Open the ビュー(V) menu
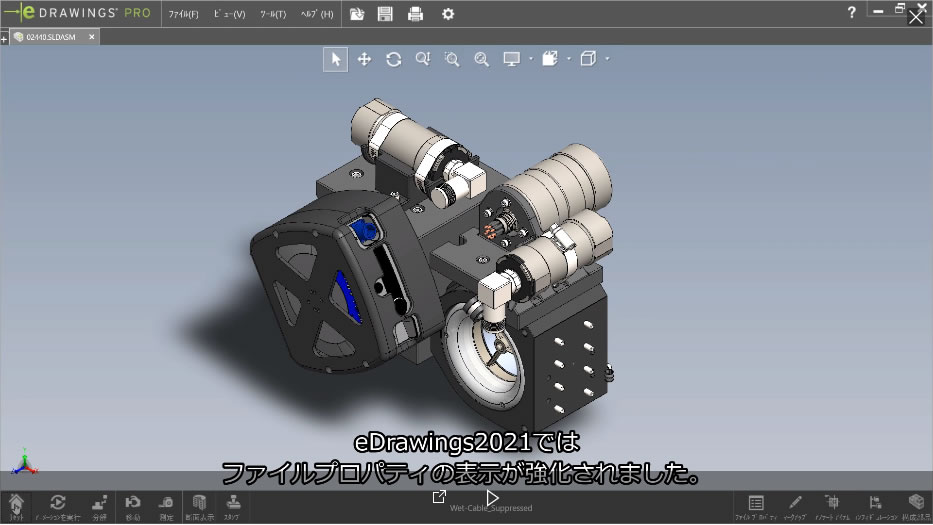The height and width of the screenshot is (525, 933). tap(230, 14)
